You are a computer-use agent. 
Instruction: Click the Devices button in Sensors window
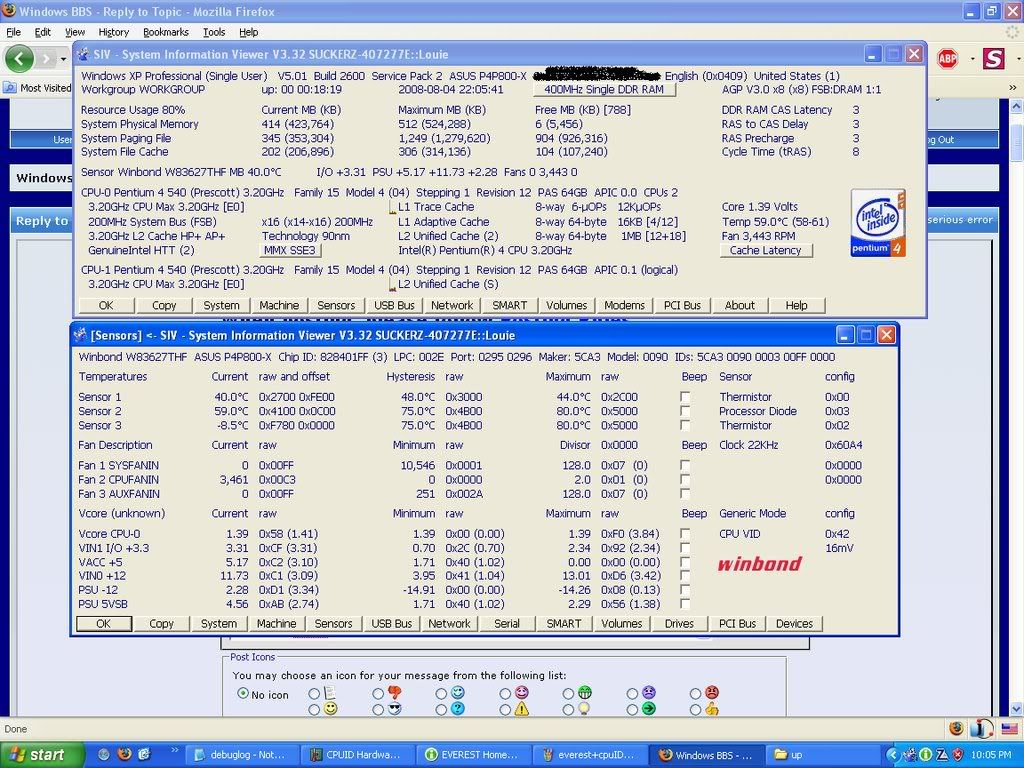click(794, 624)
